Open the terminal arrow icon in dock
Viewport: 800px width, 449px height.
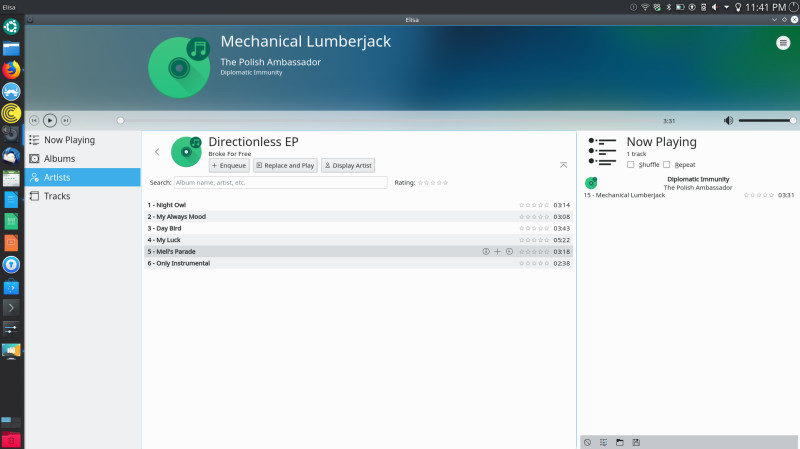(x=11, y=308)
